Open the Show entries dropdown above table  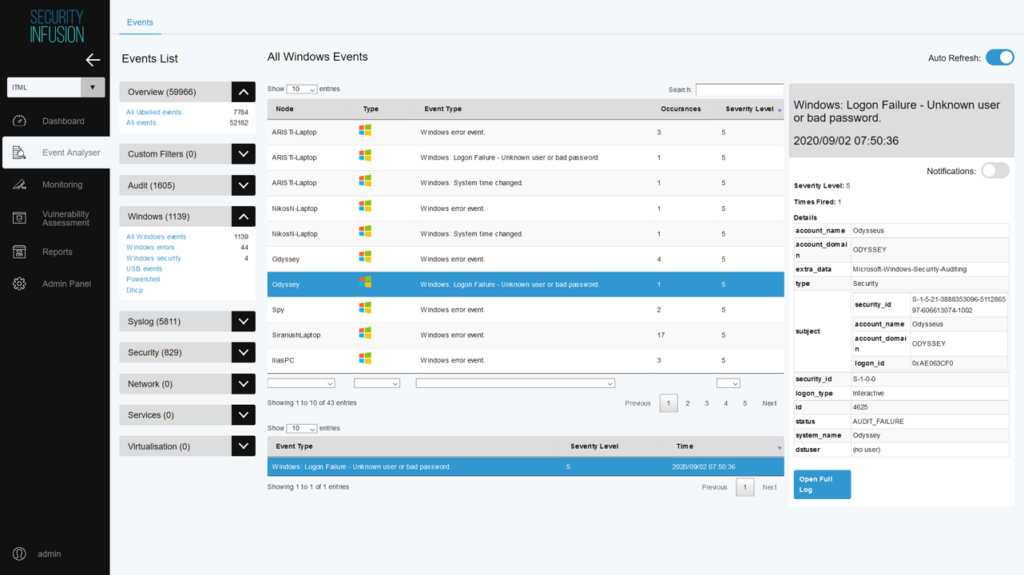point(302,90)
